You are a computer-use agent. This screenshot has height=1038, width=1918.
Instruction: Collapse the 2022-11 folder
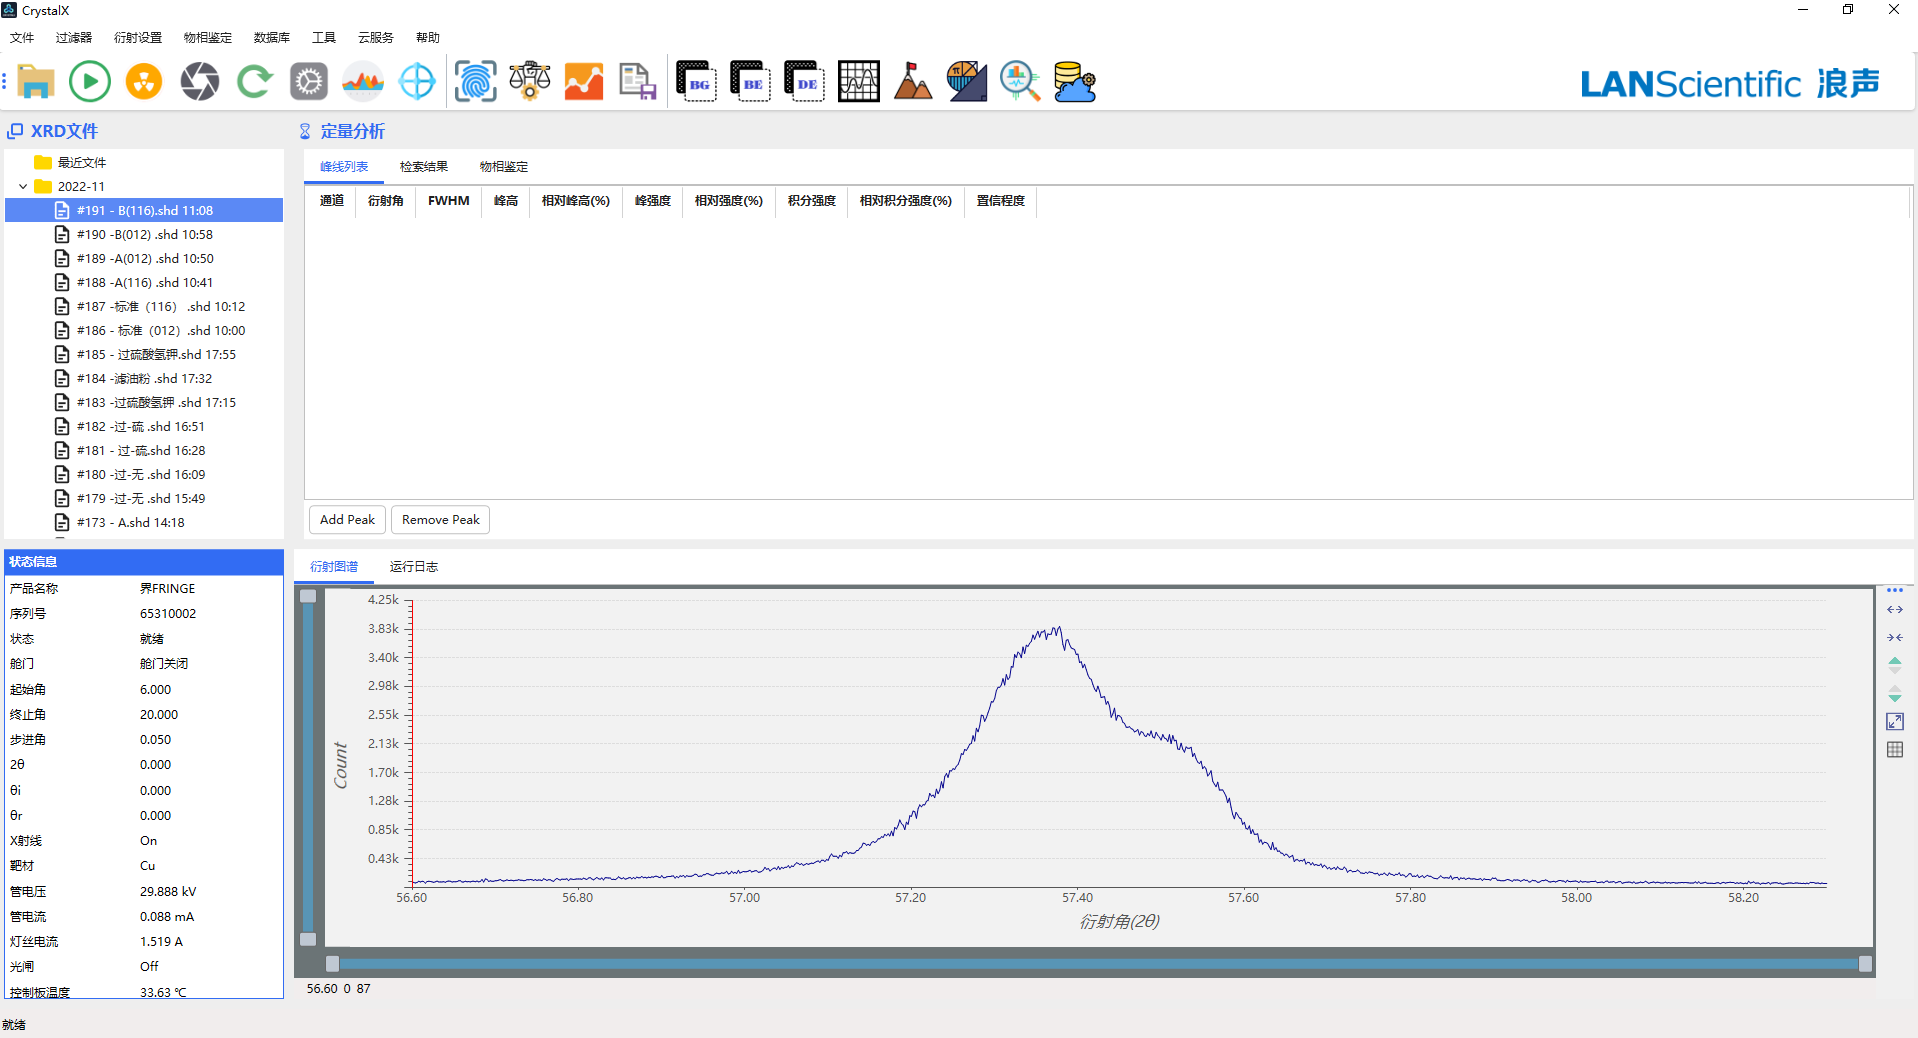click(23, 187)
